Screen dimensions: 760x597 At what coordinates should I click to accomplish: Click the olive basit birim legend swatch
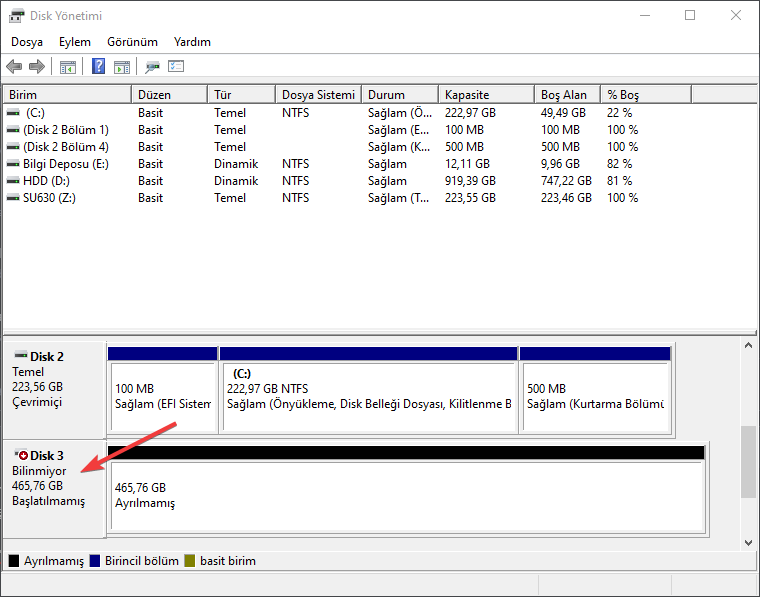[190, 561]
